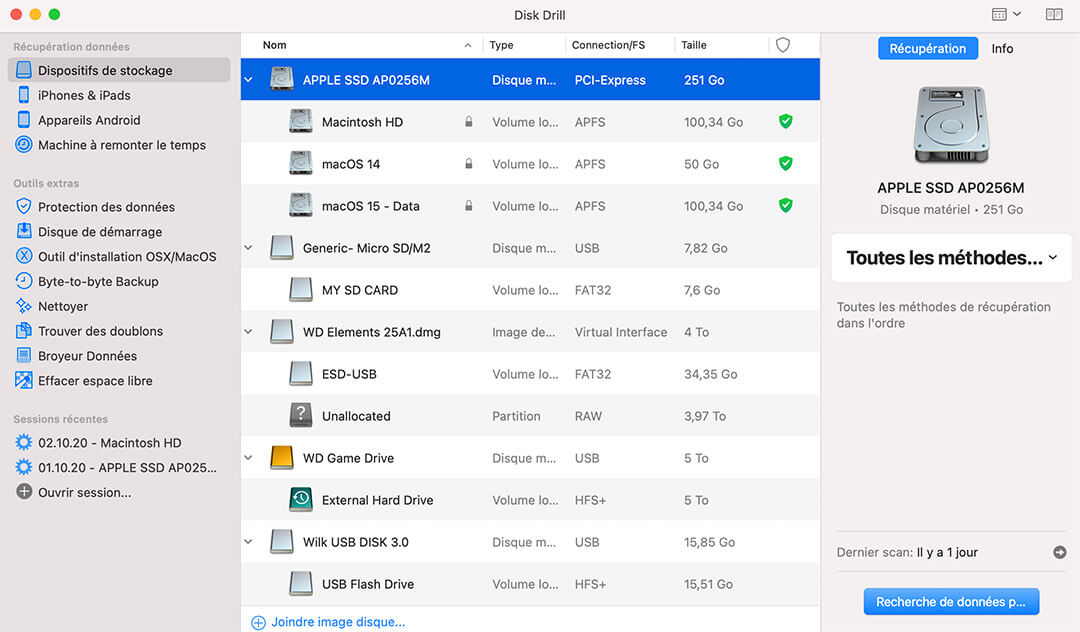Image resolution: width=1080 pixels, height=632 pixels.
Task: Toggle protection shield for macOS 14
Action: pos(785,163)
